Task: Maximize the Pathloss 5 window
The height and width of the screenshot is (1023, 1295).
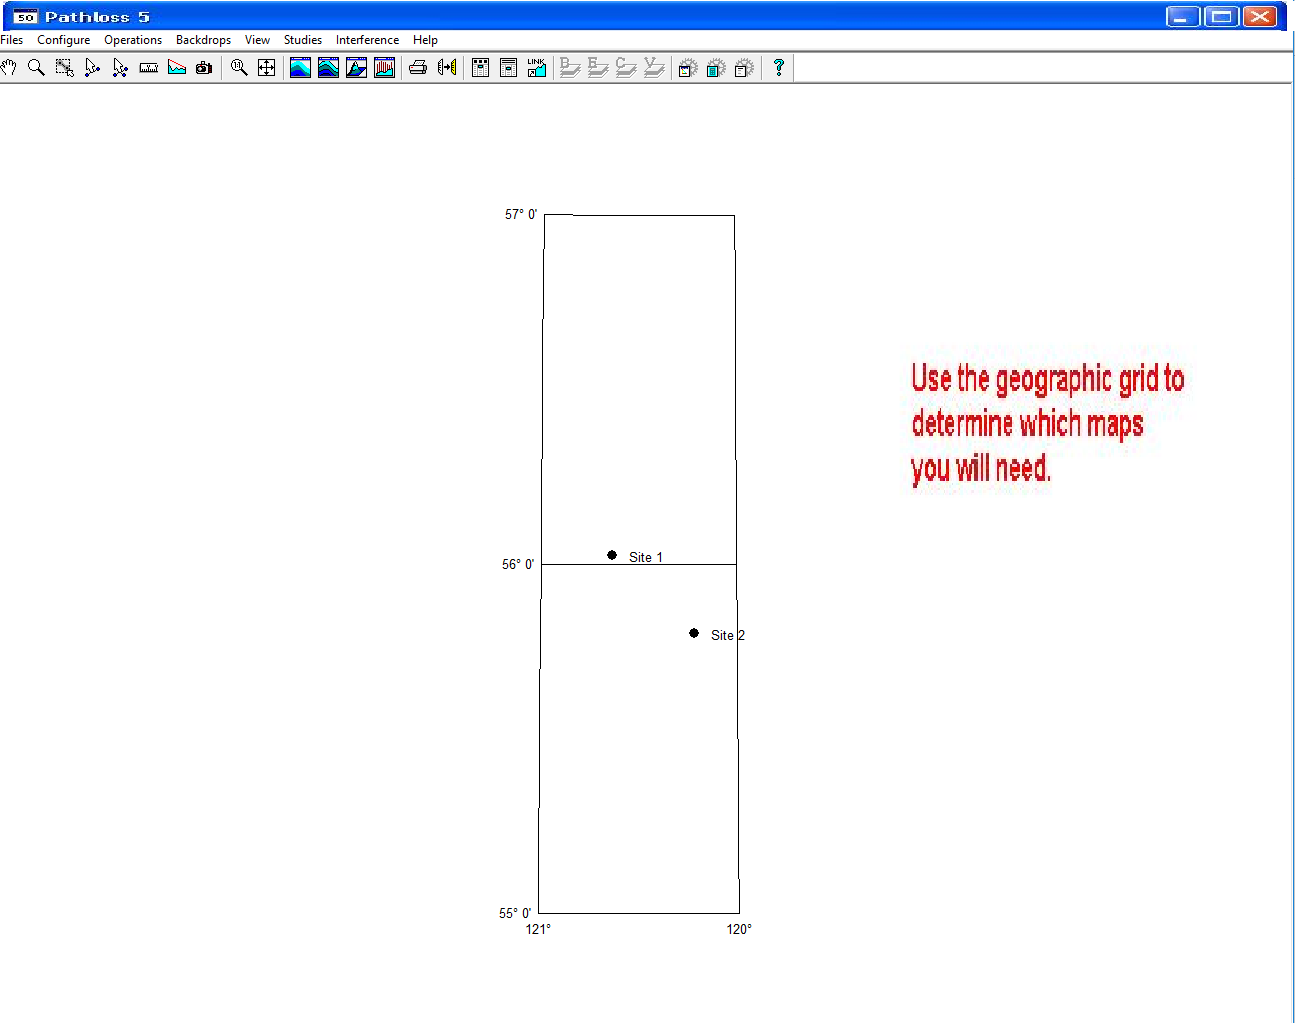Action: (x=1221, y=16)
